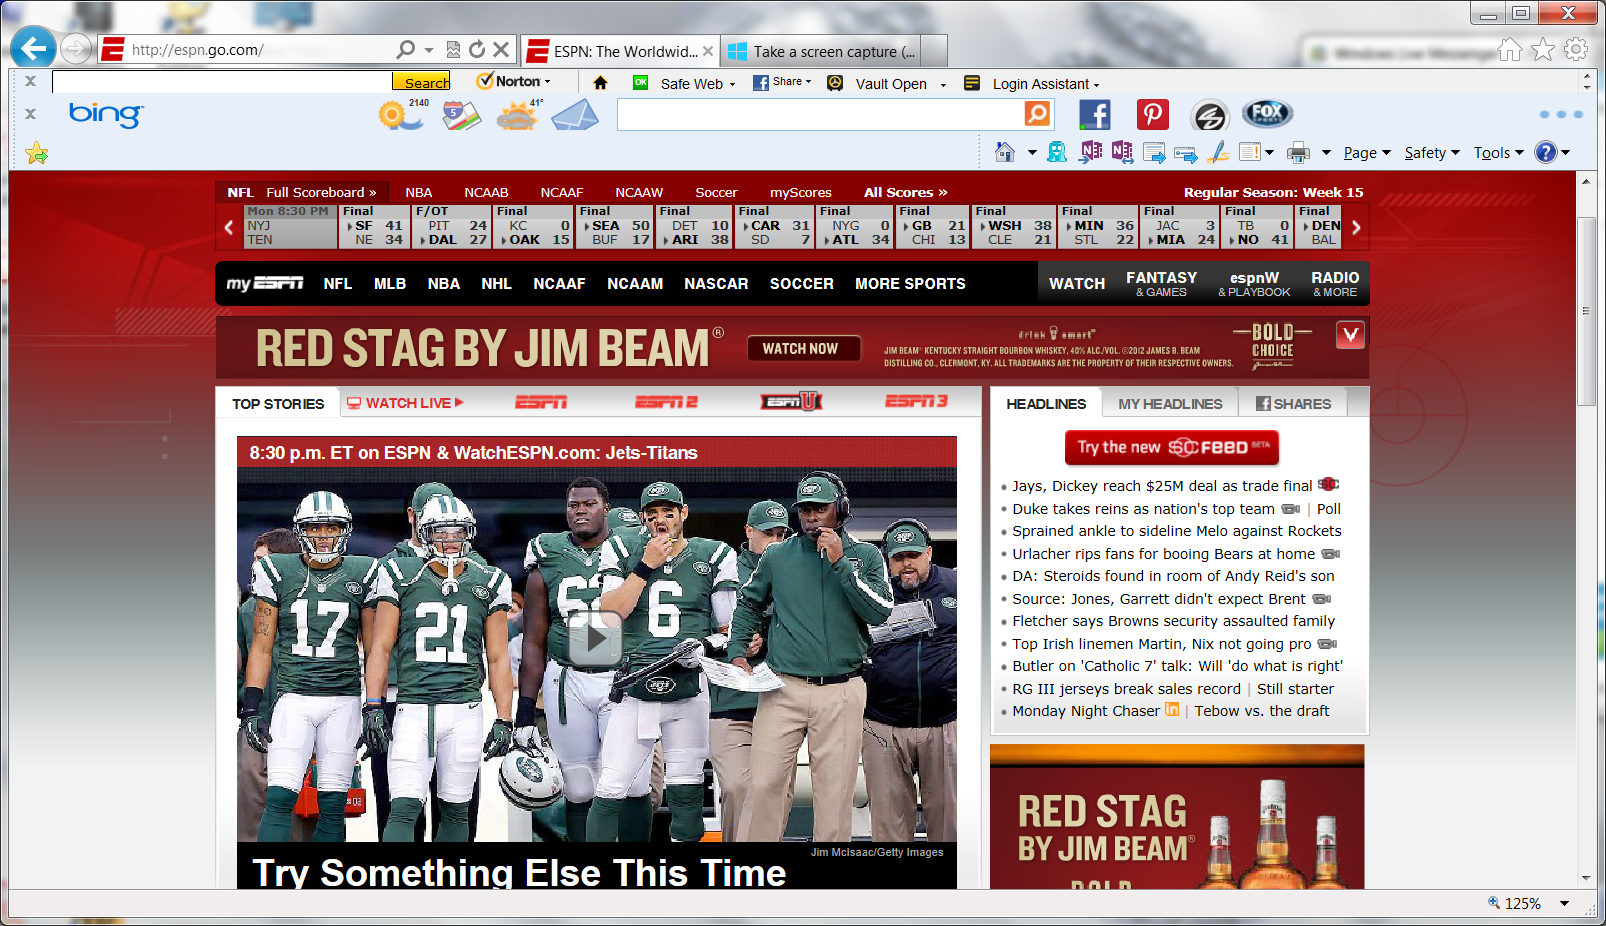
Task: Collapse the Red Stag banner ad arrow
Action: tap(1350, 335)
